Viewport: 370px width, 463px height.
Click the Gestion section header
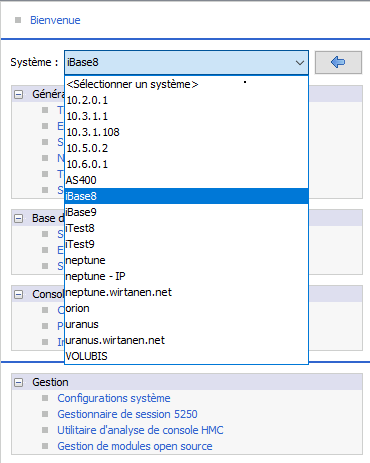[x=187, y=382]
